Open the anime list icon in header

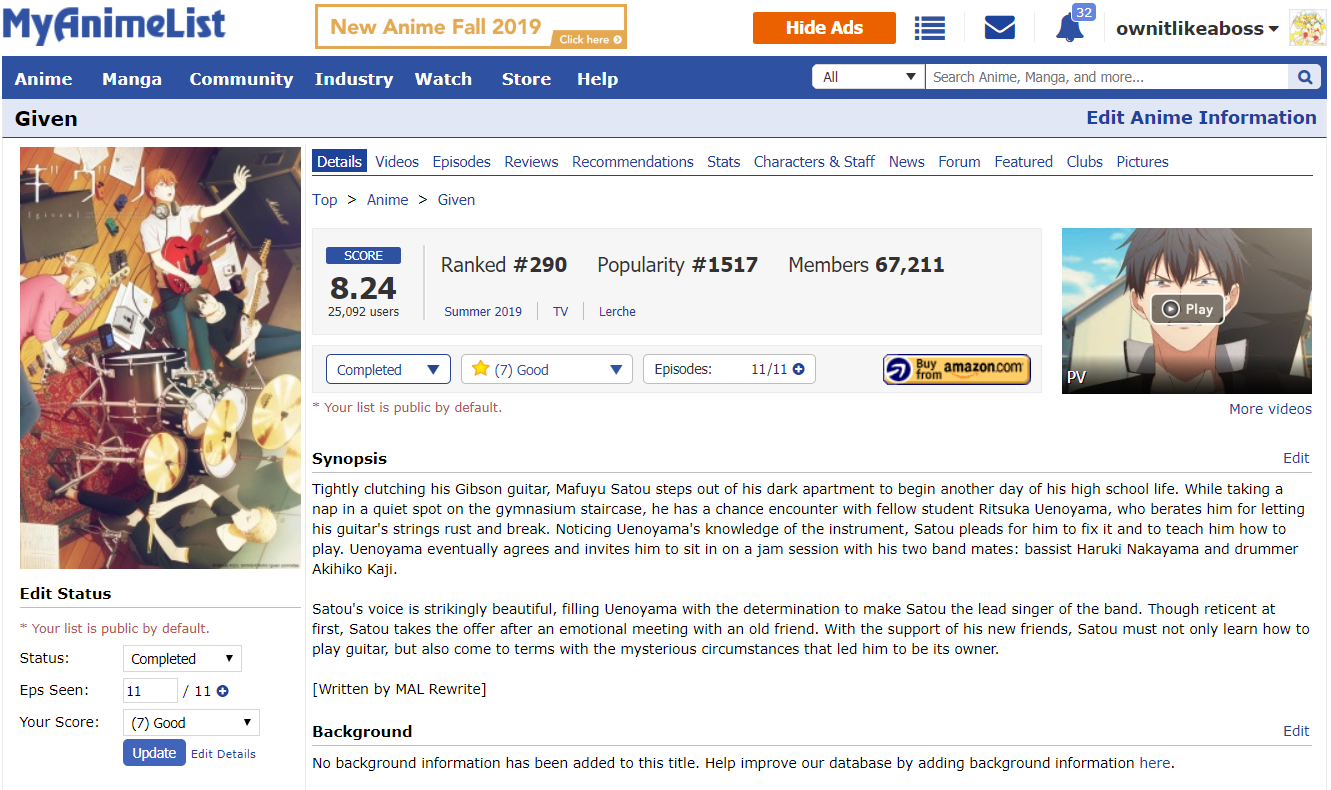[930, 28]
